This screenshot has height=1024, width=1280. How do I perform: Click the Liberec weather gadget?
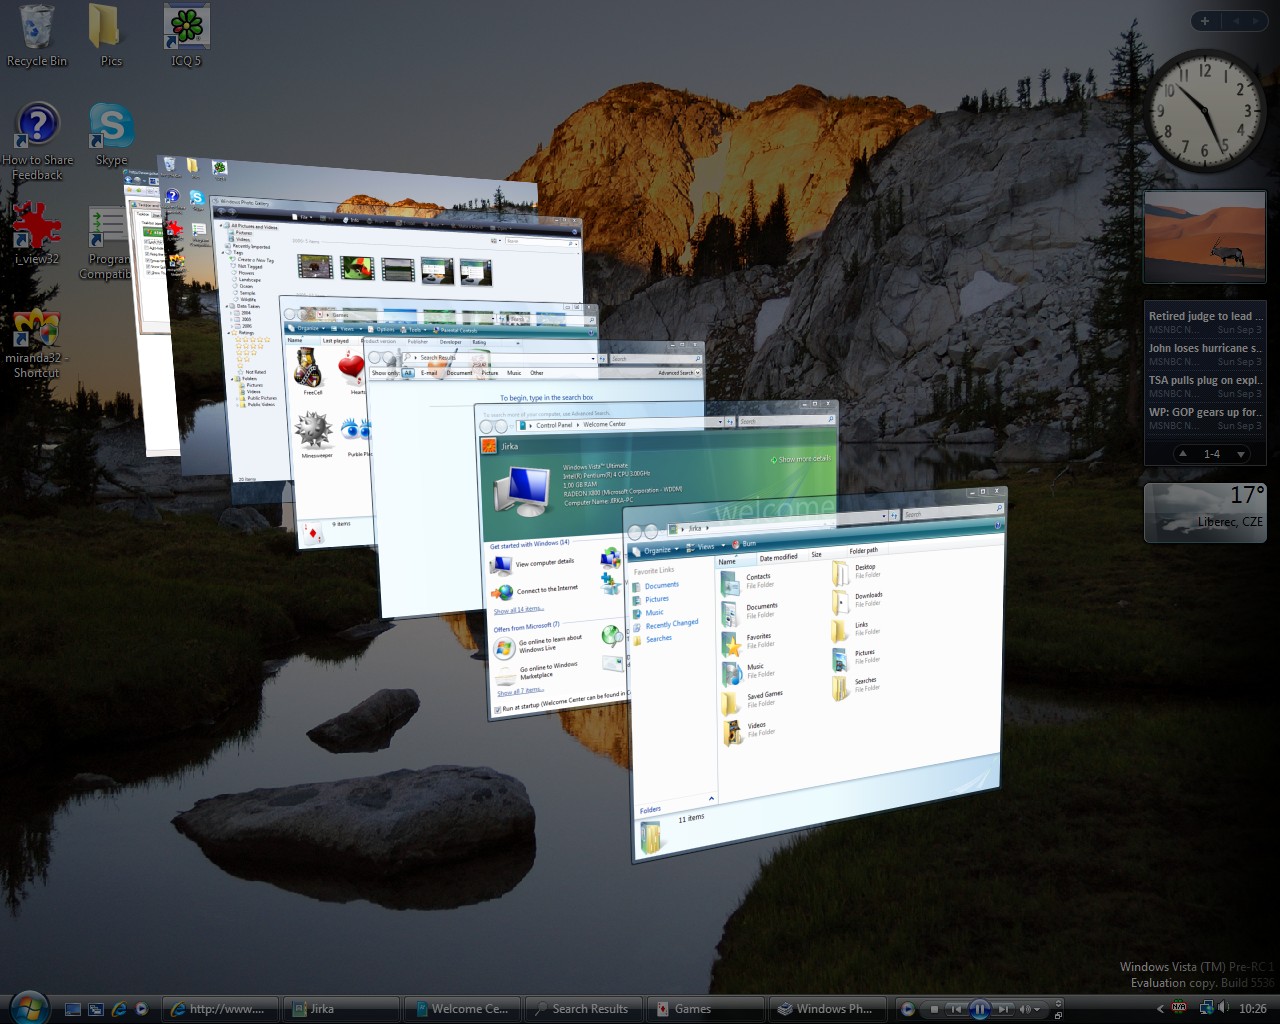(1205, 512)
